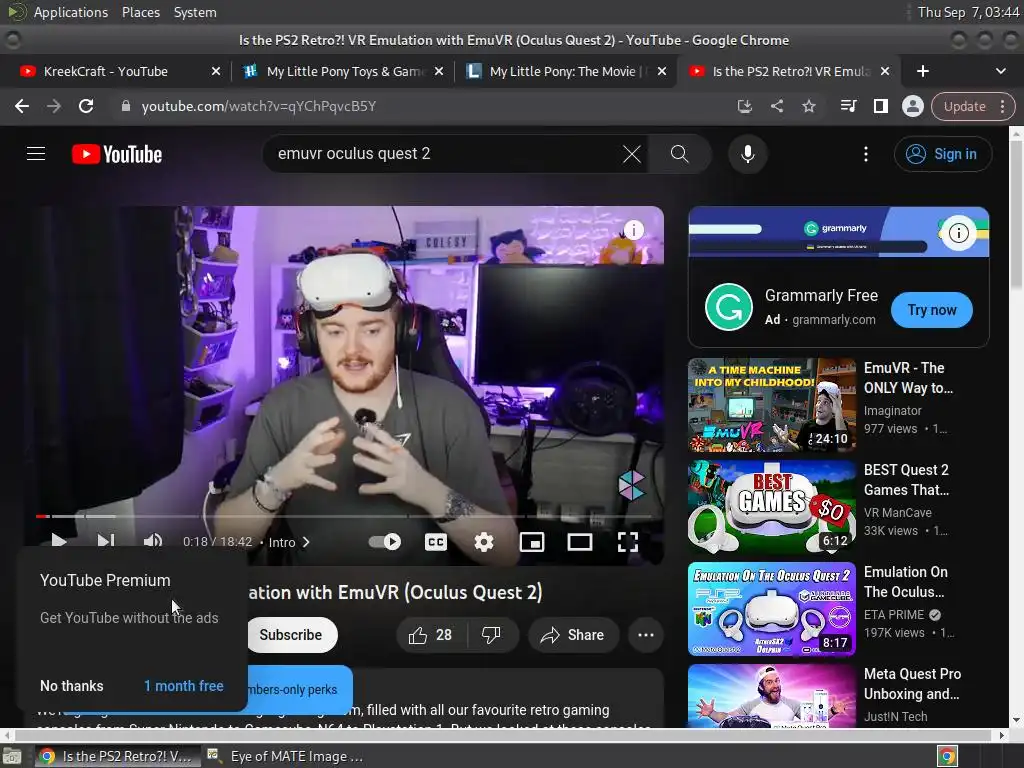Sign in to YouTube
The width and height of the screenshot is (1024, 768).
[x=942, y=154]
